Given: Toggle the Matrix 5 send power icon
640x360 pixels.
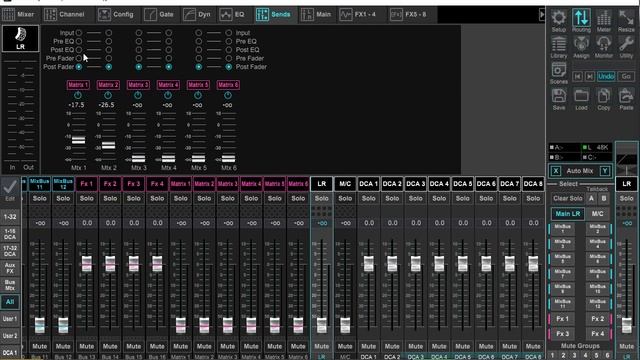Looking at the screenshot, I should tap(198, 95).
